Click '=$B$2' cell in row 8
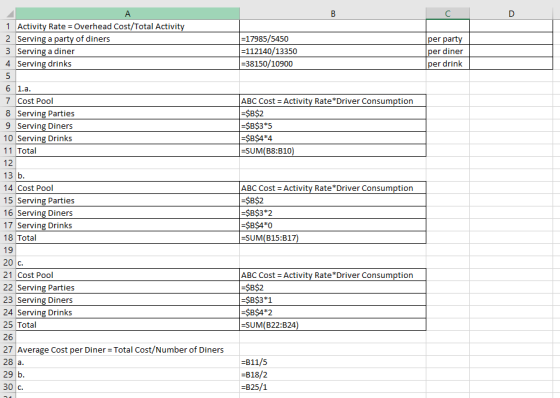 pyautogui.click(x=332, y=113)
